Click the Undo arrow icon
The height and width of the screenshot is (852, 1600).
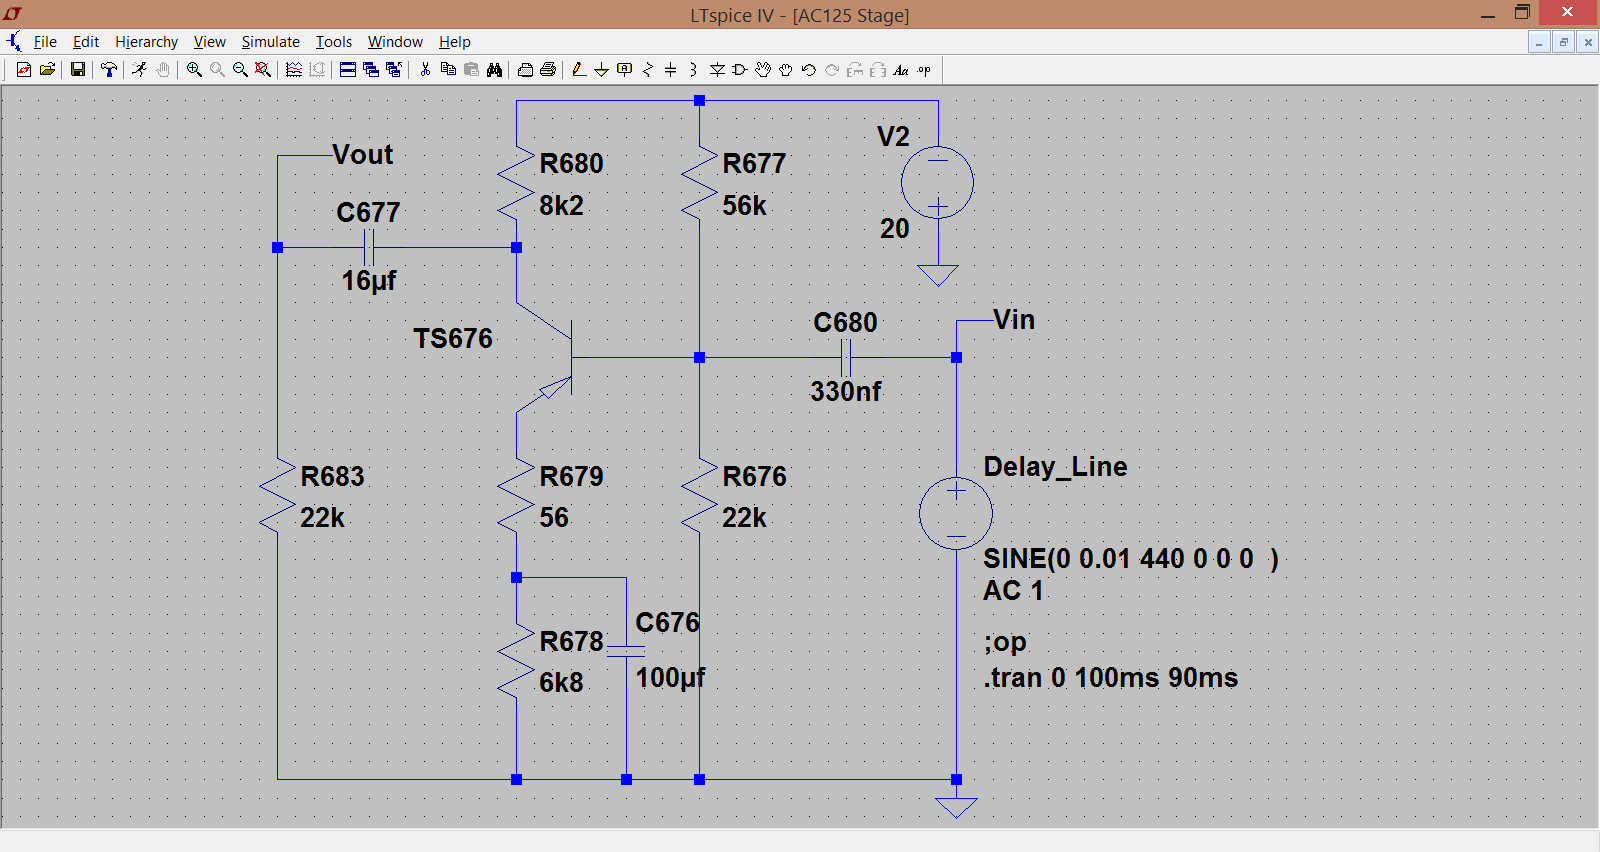(x=809, y=69)
